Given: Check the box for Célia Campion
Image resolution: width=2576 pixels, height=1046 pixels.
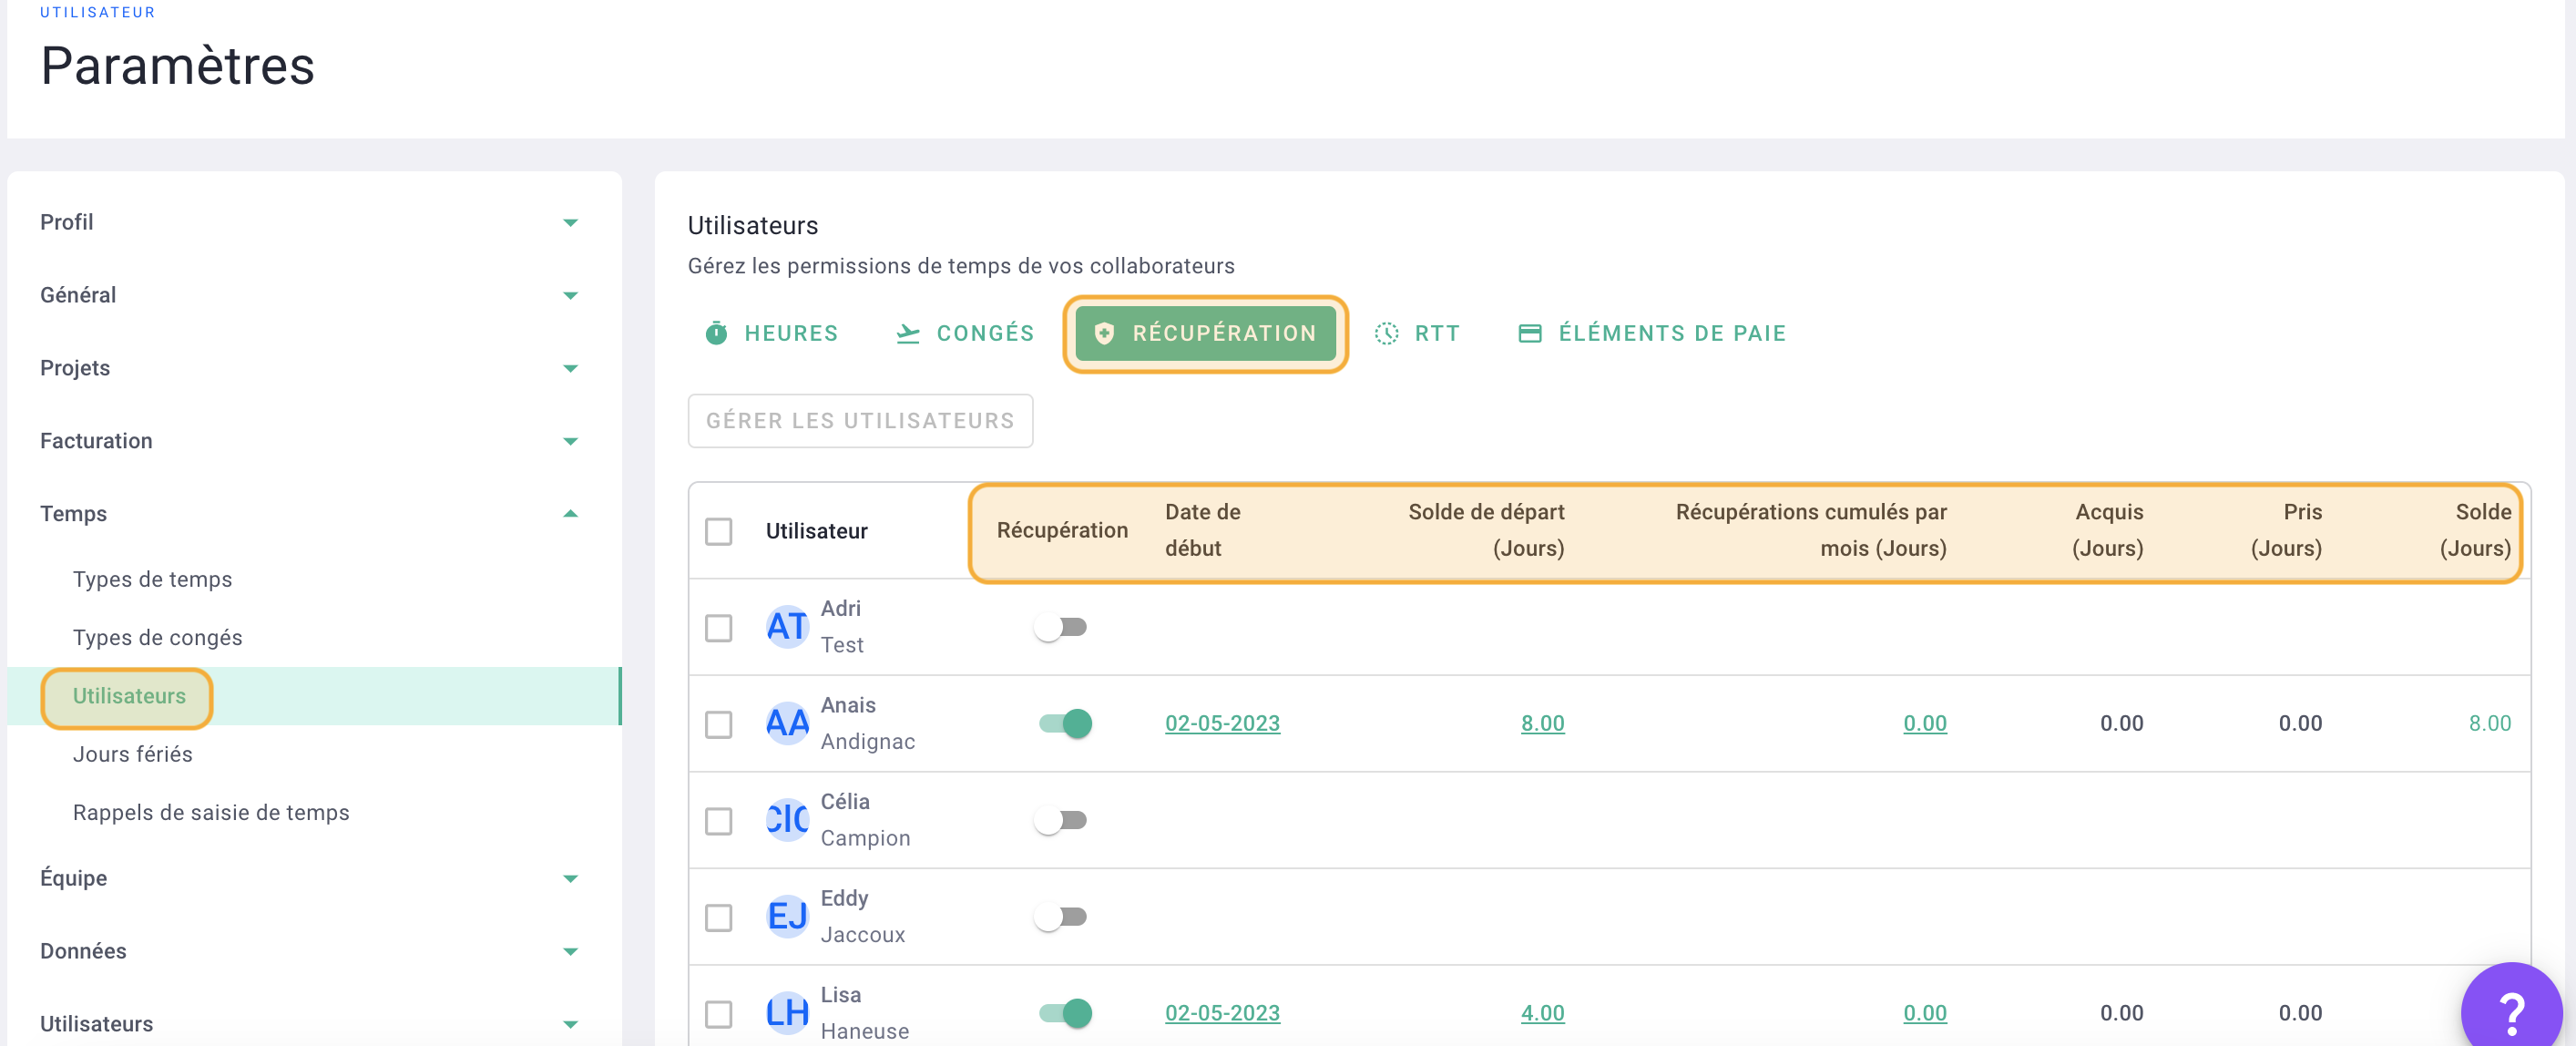Looking at the screenshot, I should tap(718, 821).
